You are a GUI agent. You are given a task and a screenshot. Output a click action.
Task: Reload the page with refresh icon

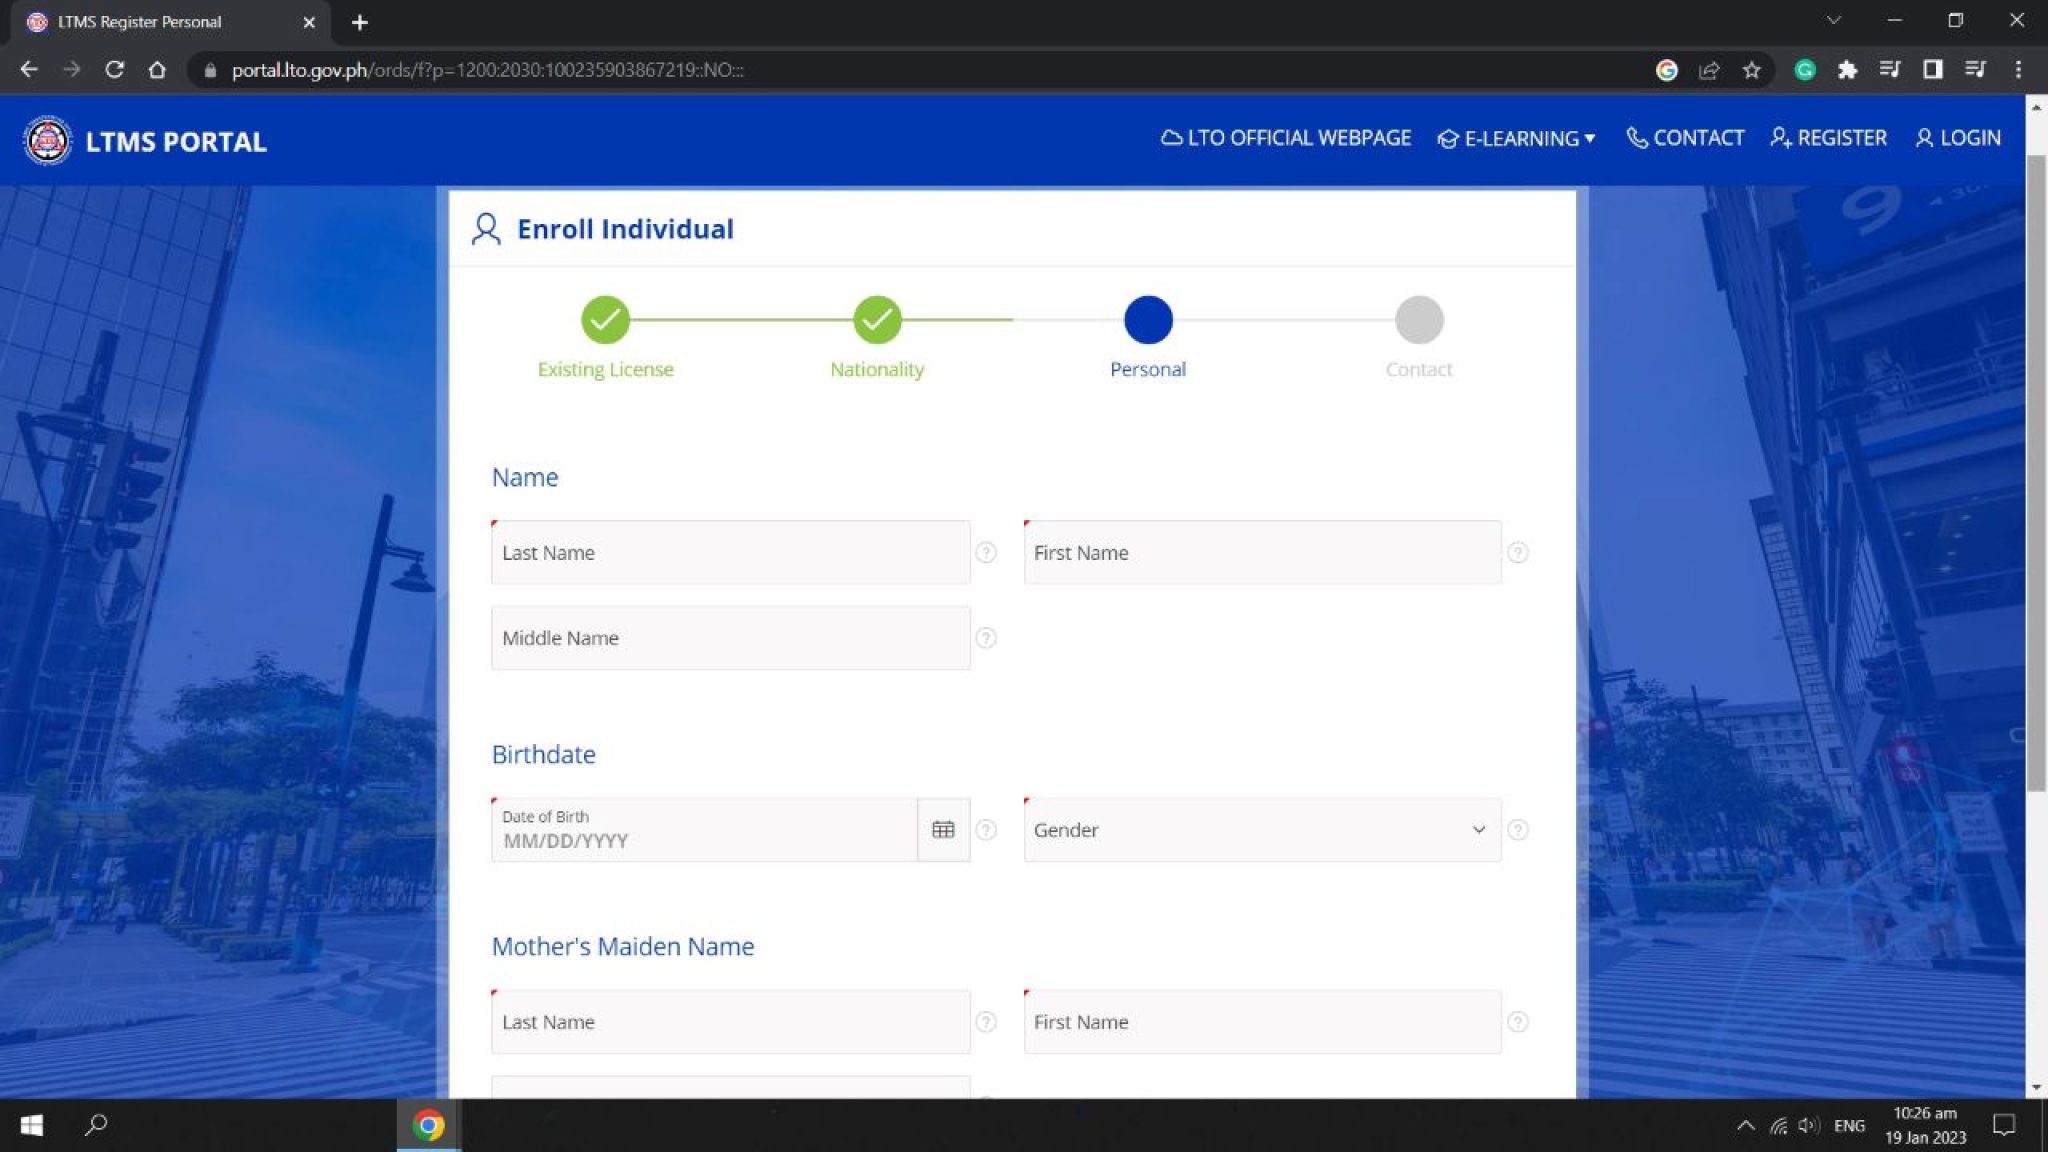tap(114, 70)
